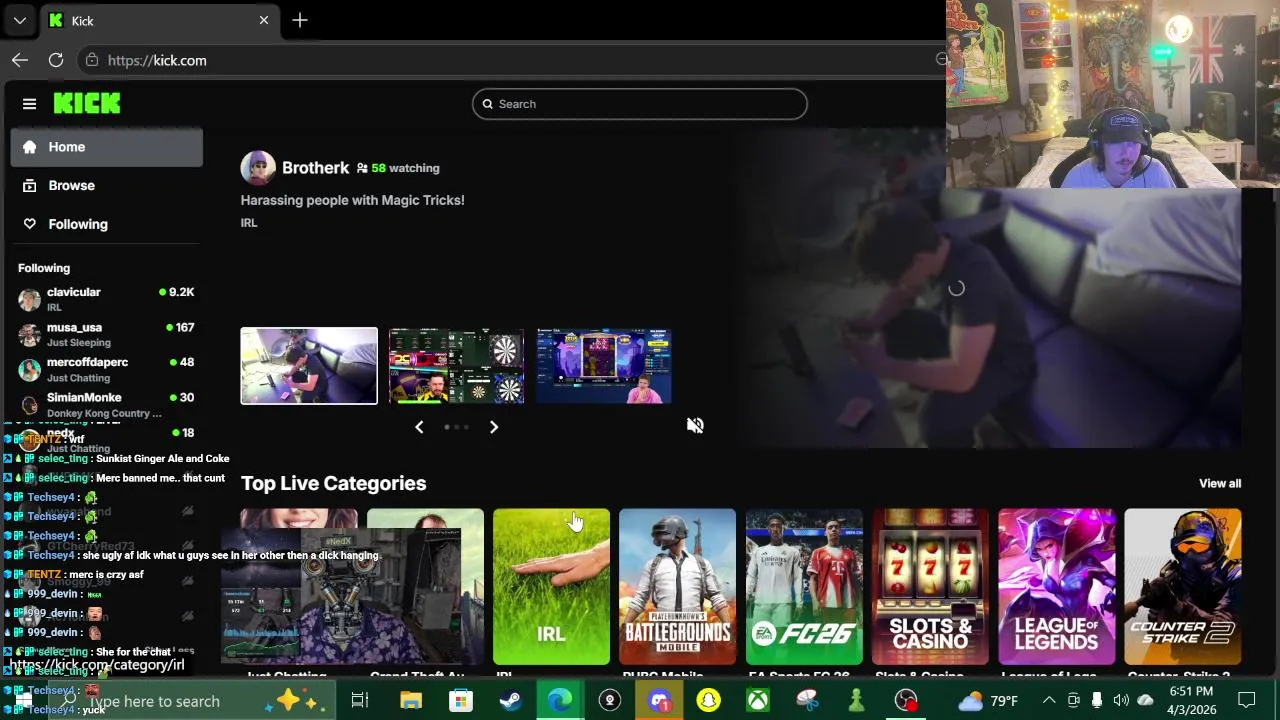Select the Kick browser tab

coord(160,20)
